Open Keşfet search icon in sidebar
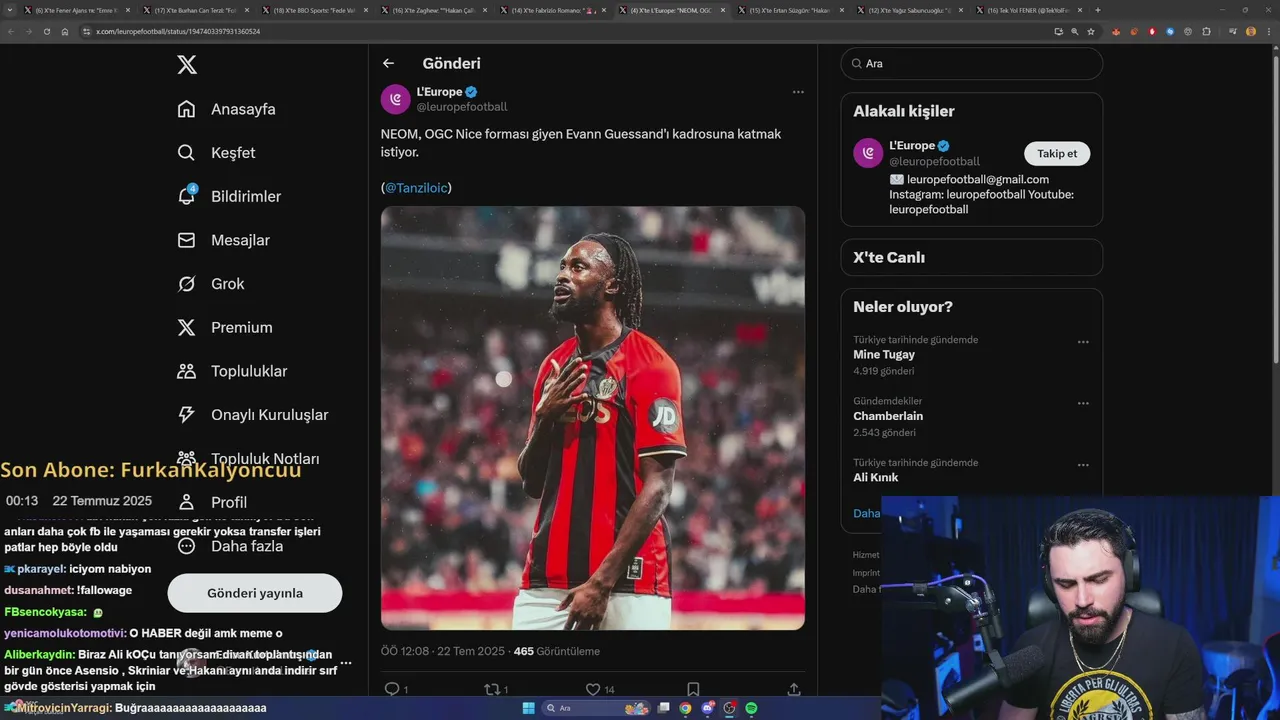1280x720 pixels. click(186, 153)
